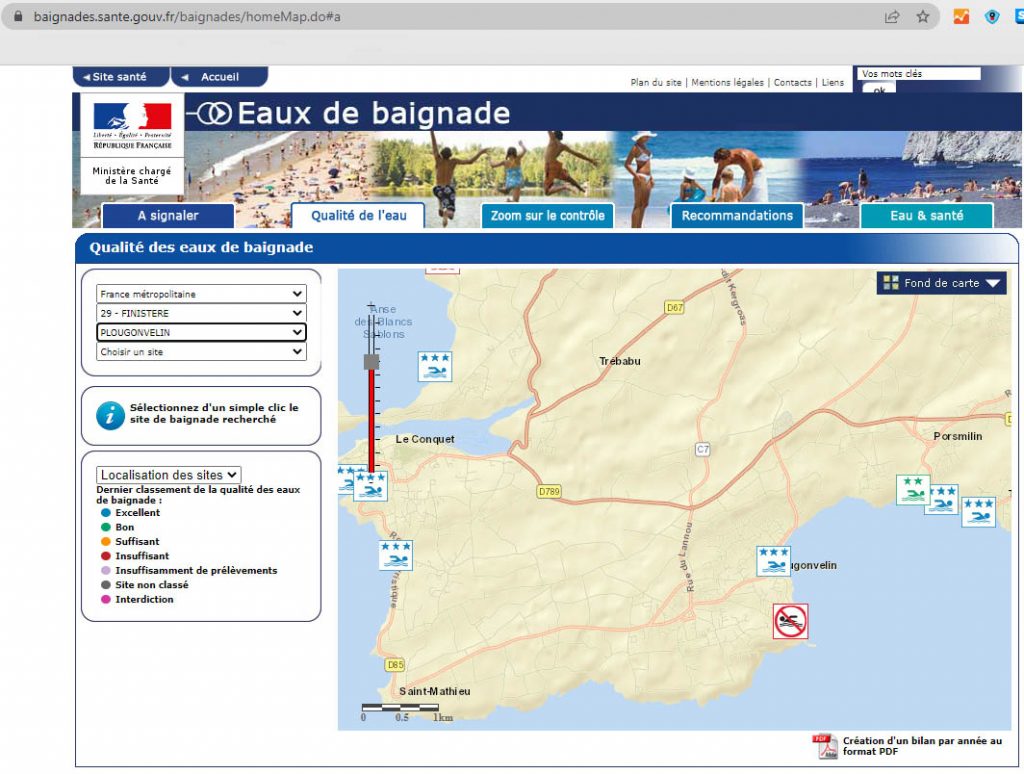The height and width of the screenshot is (774, 1024).
Task: Click the grid icon on Fond de carte
Action: 891,282
